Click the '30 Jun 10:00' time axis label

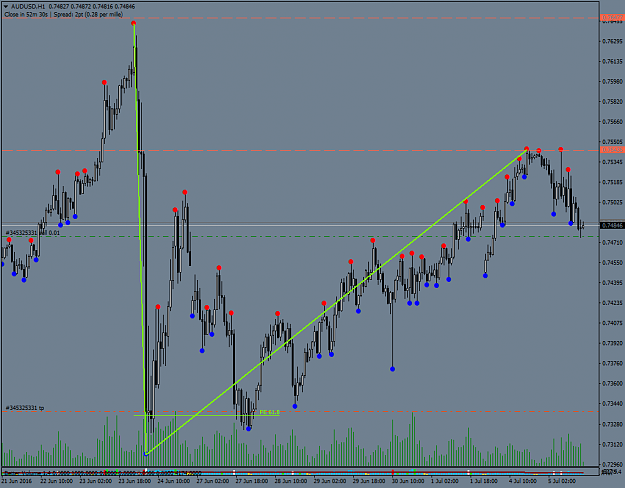click(x=407, y=481)
